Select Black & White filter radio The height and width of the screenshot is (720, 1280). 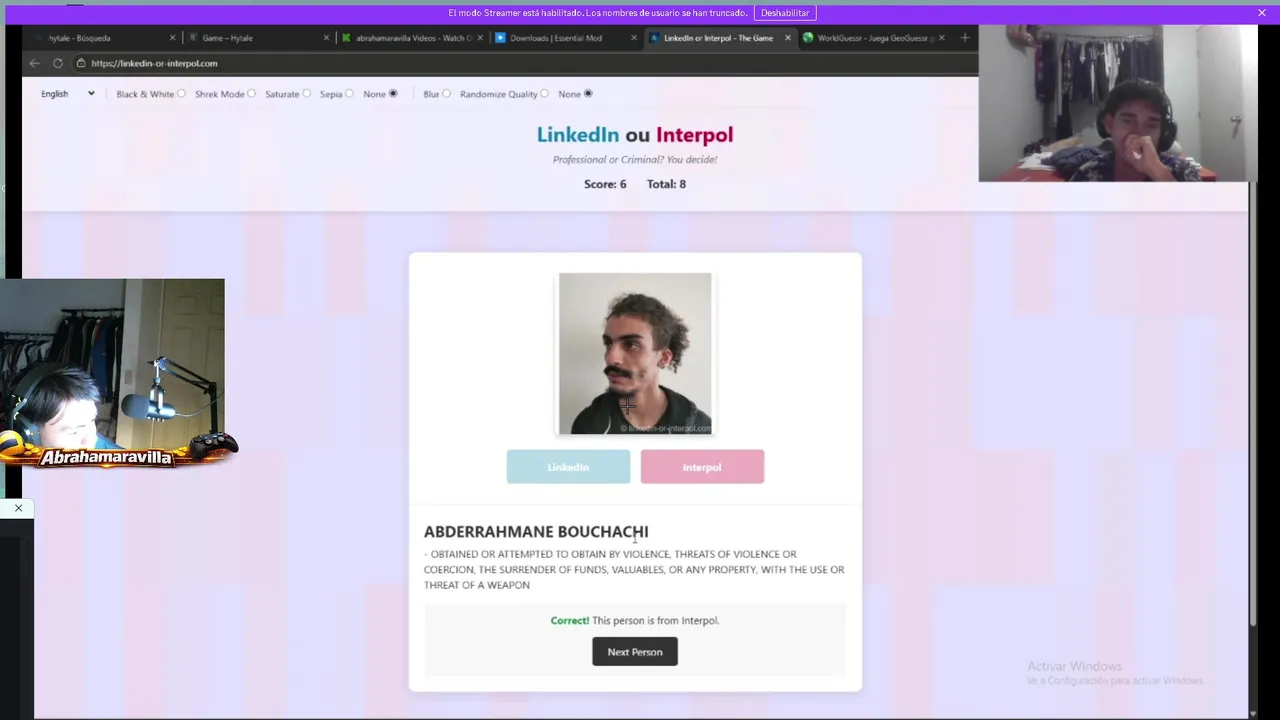click(x=181, y=94)
